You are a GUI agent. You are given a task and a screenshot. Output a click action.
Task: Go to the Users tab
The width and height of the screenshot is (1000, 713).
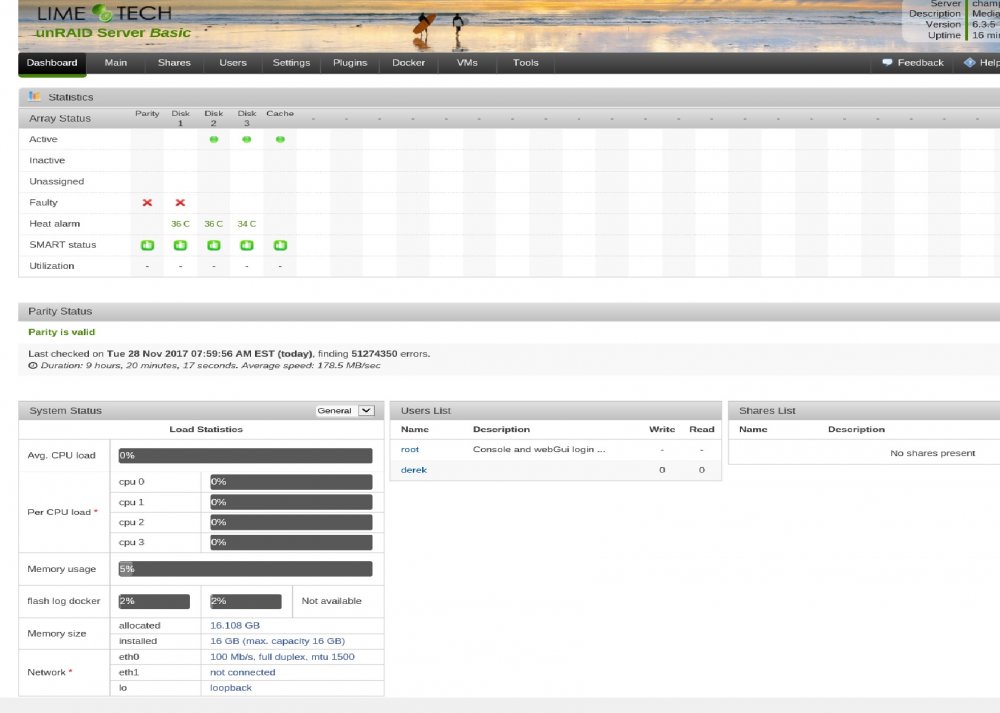[x=233, y=62]
